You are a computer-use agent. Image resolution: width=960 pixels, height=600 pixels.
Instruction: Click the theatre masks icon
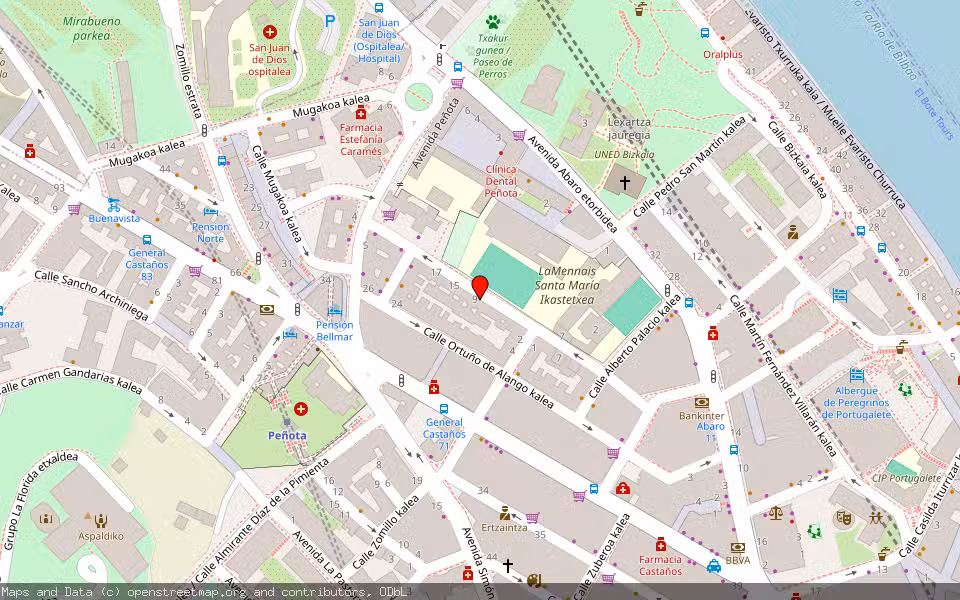coord(845,519)
